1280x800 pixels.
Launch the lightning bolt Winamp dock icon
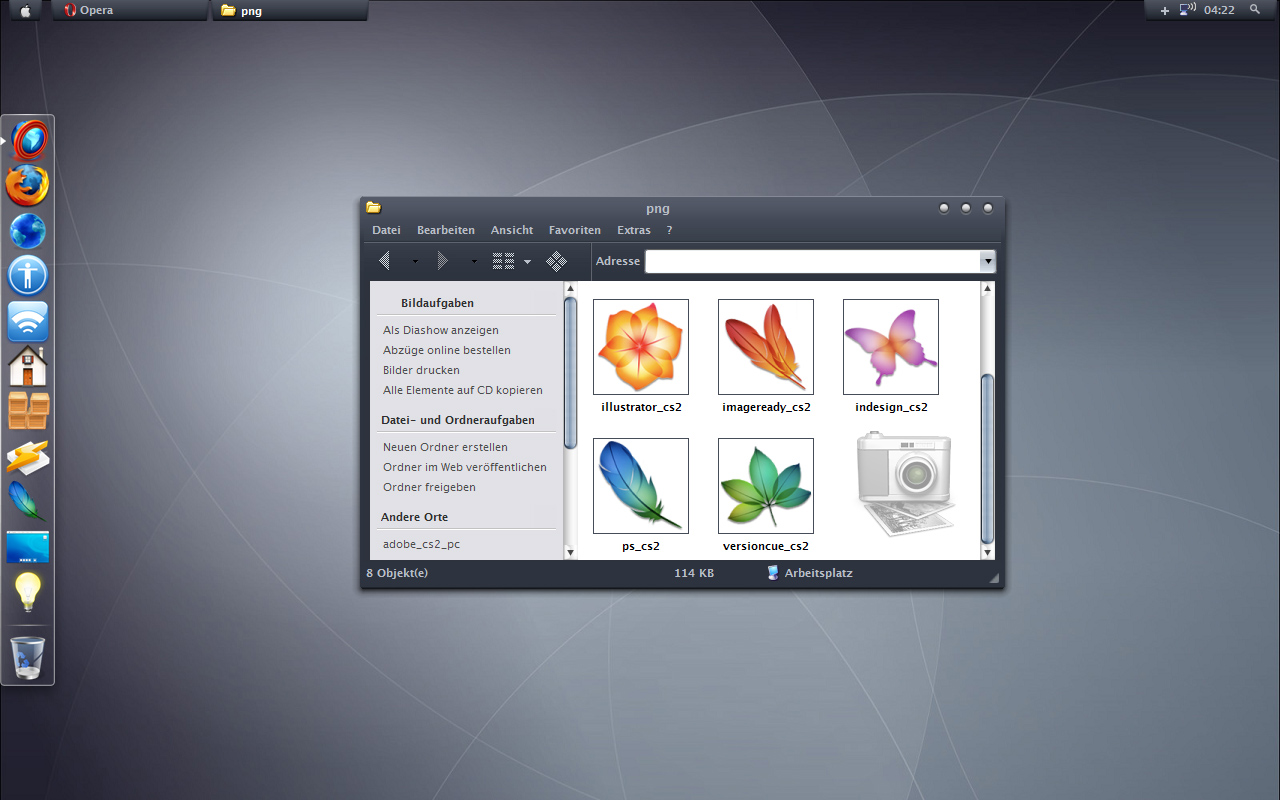tap(28, 457)
